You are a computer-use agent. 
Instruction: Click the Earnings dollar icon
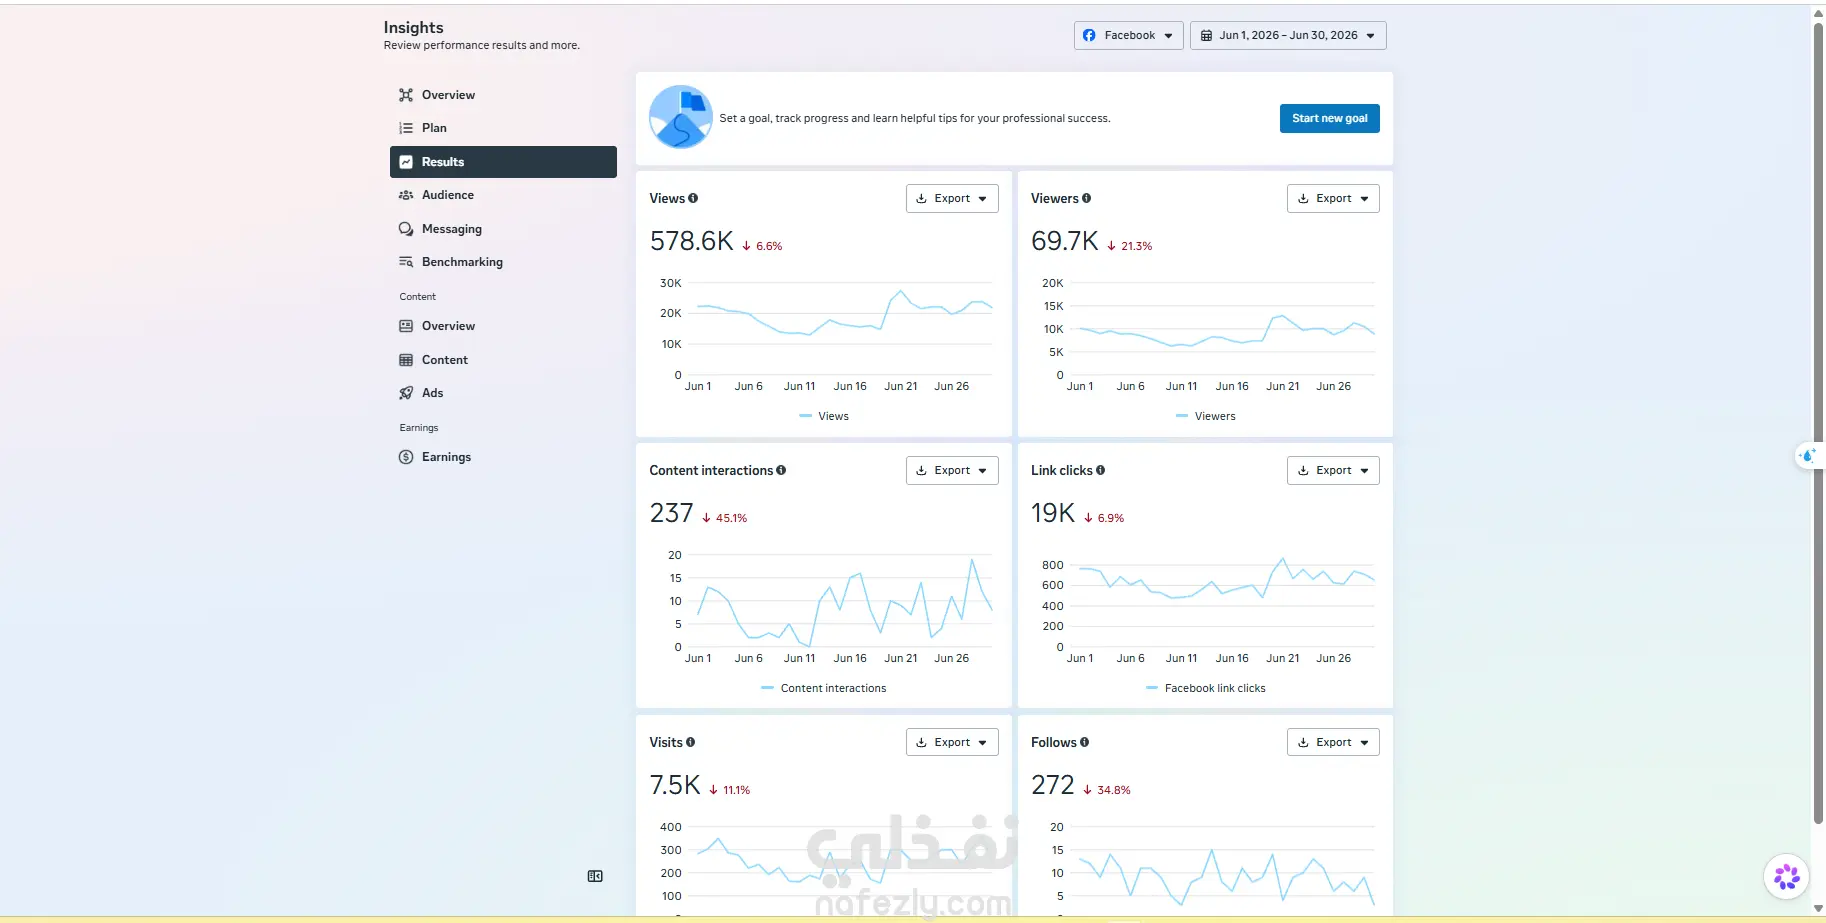tap(406, 457)
